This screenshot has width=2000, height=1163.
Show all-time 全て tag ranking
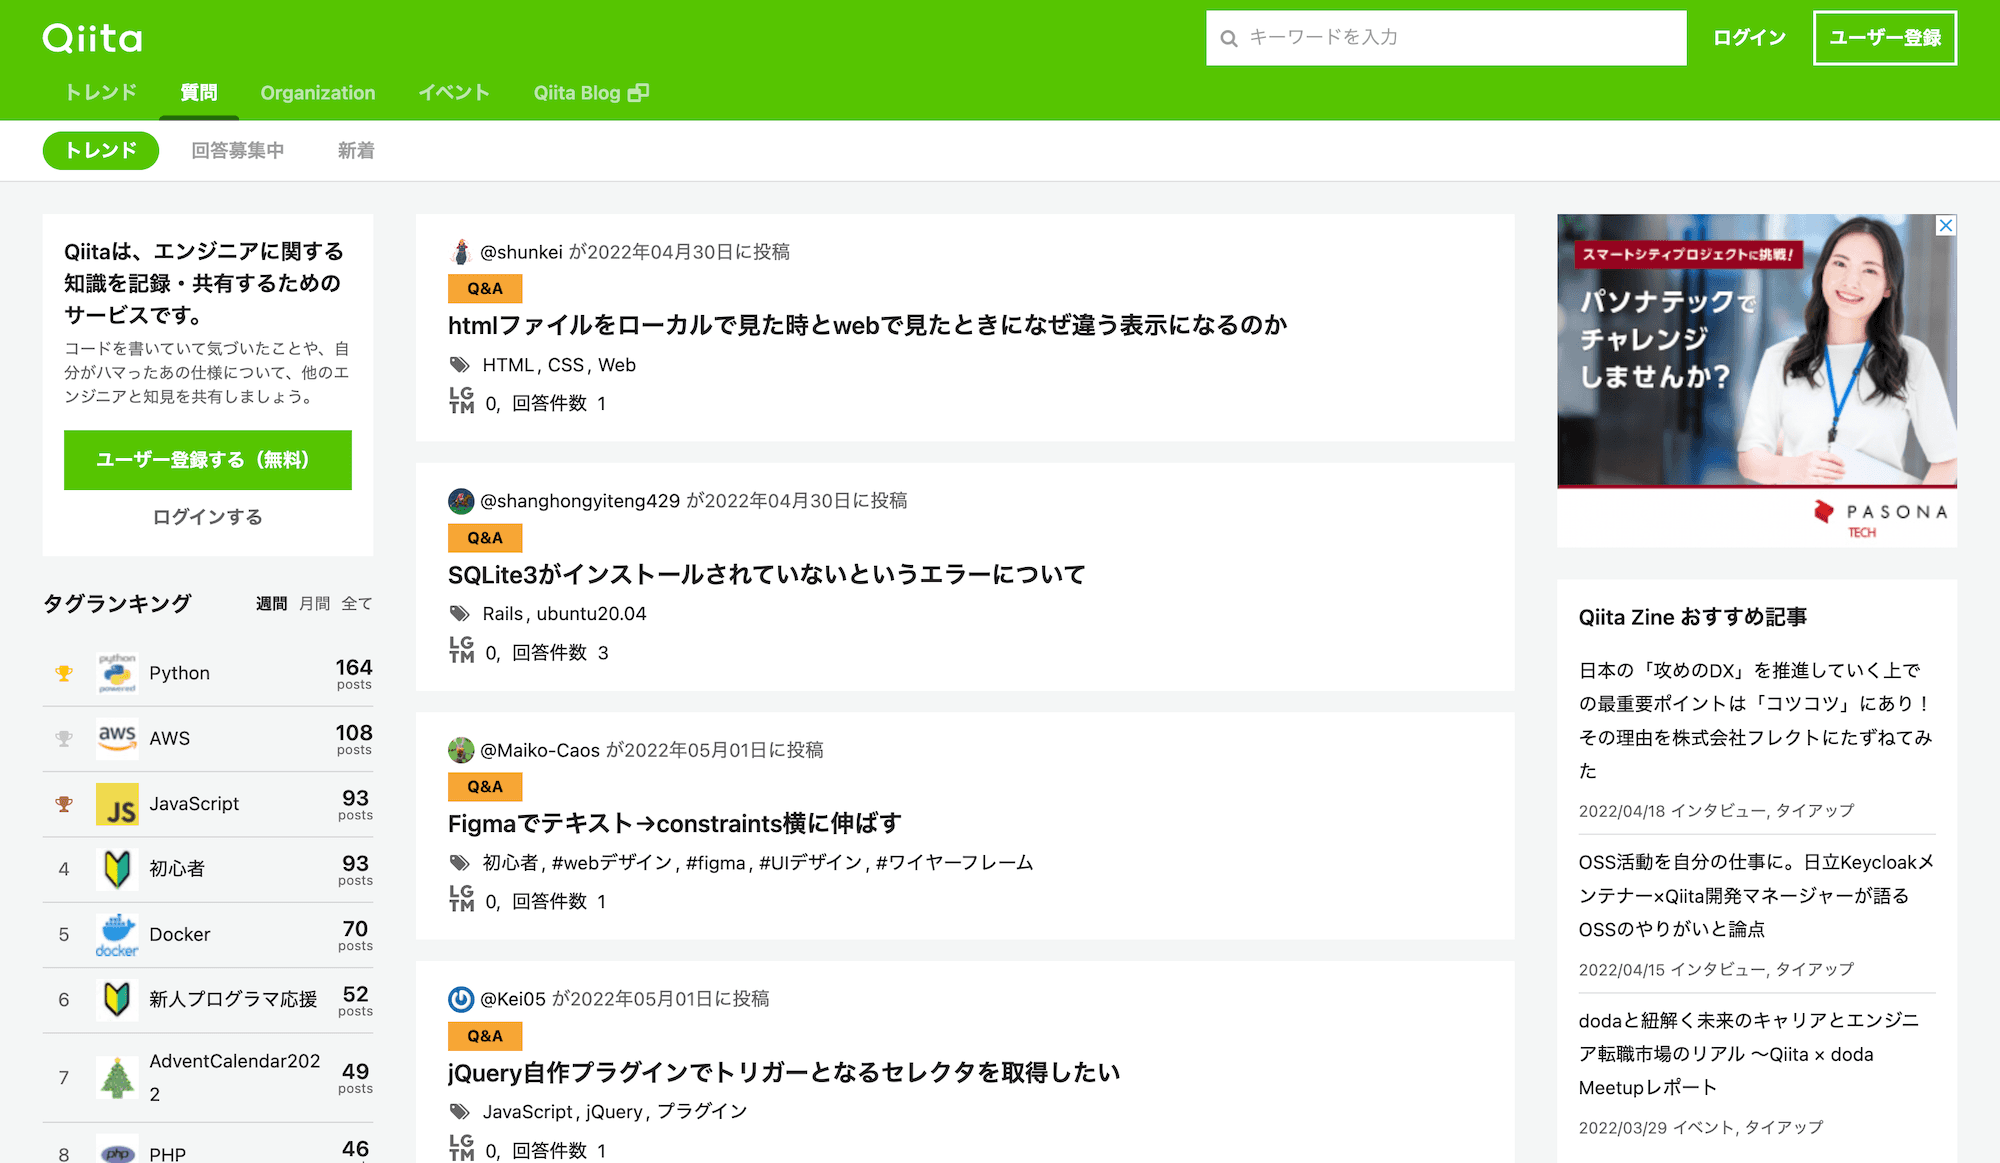click(x=357, y=604)
